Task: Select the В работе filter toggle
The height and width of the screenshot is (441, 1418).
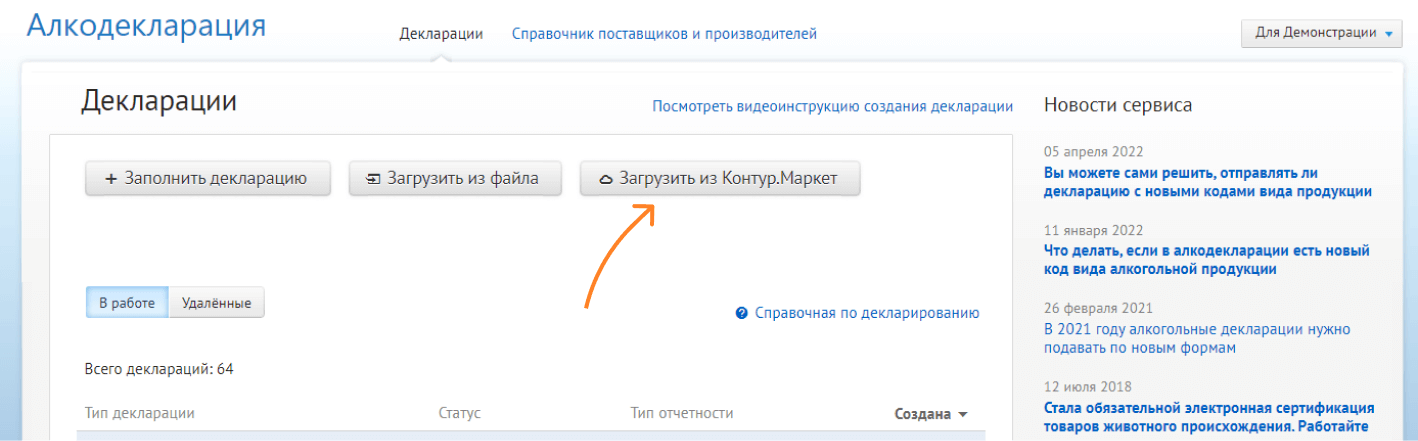Action: click(x=127, y=302)
